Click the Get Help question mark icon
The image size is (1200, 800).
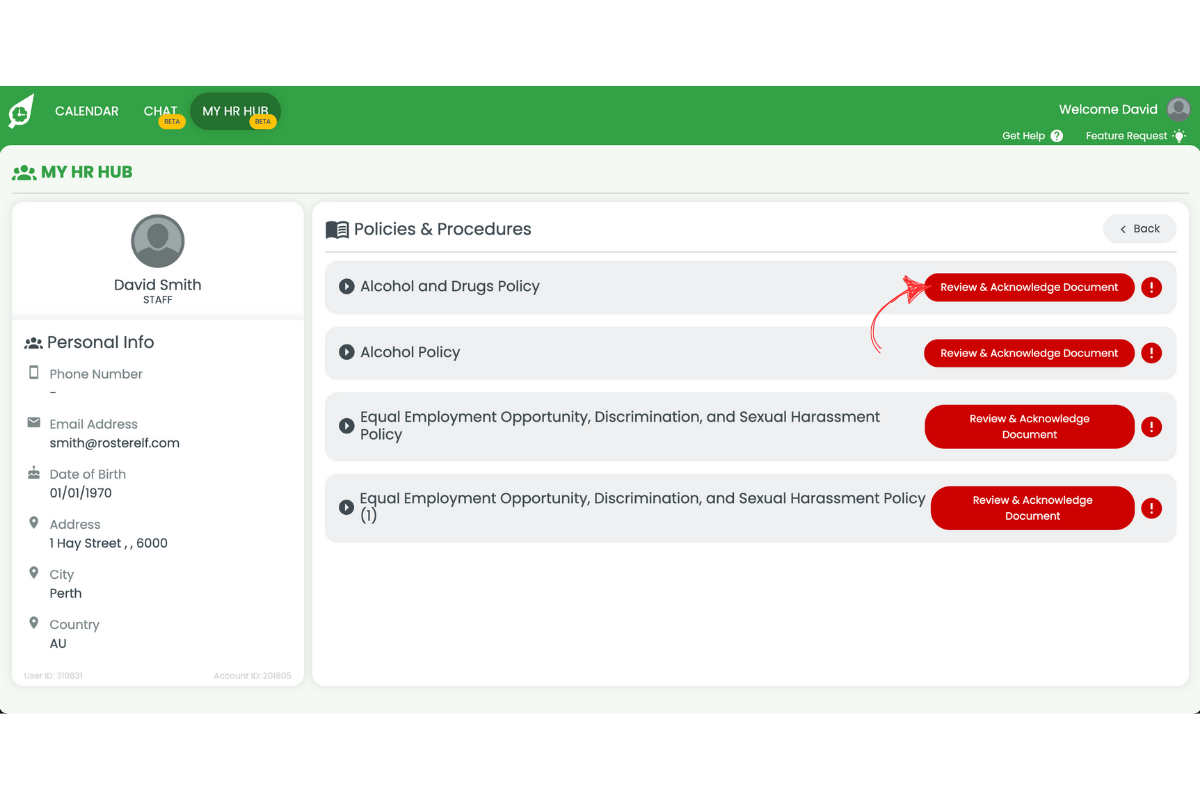[1056, 135]
